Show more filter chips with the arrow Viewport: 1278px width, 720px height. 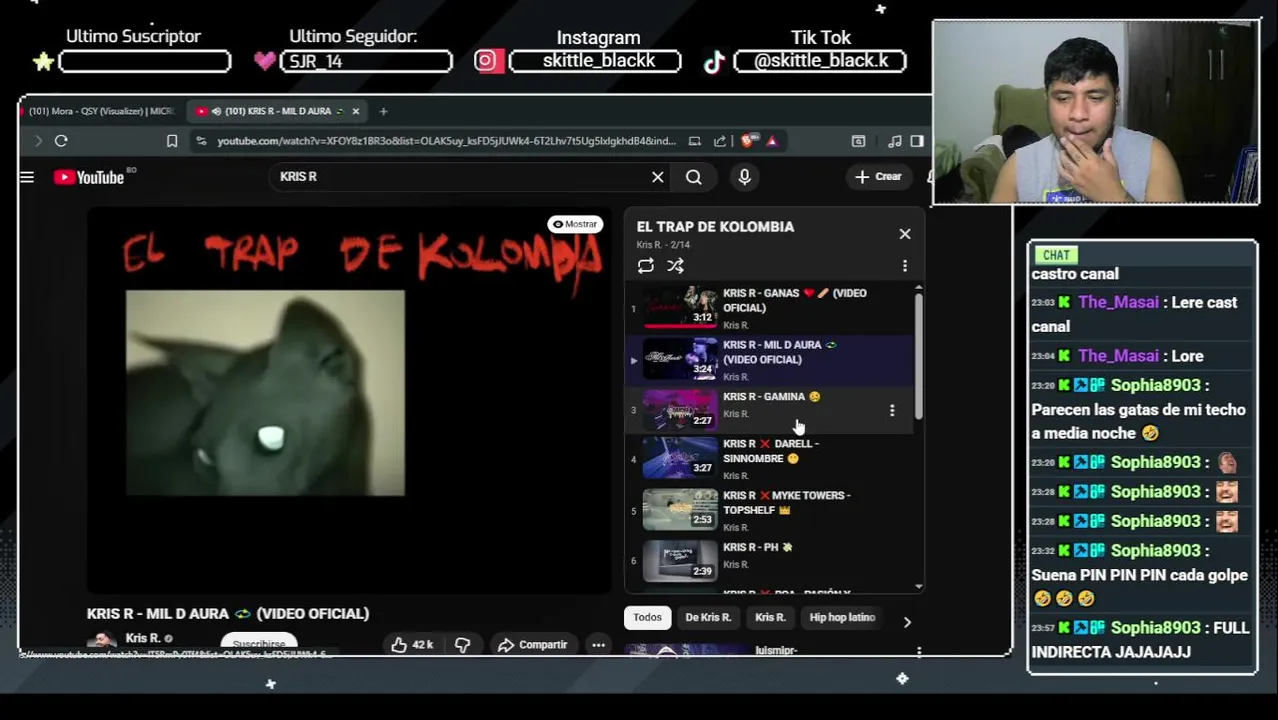[907, 621]
